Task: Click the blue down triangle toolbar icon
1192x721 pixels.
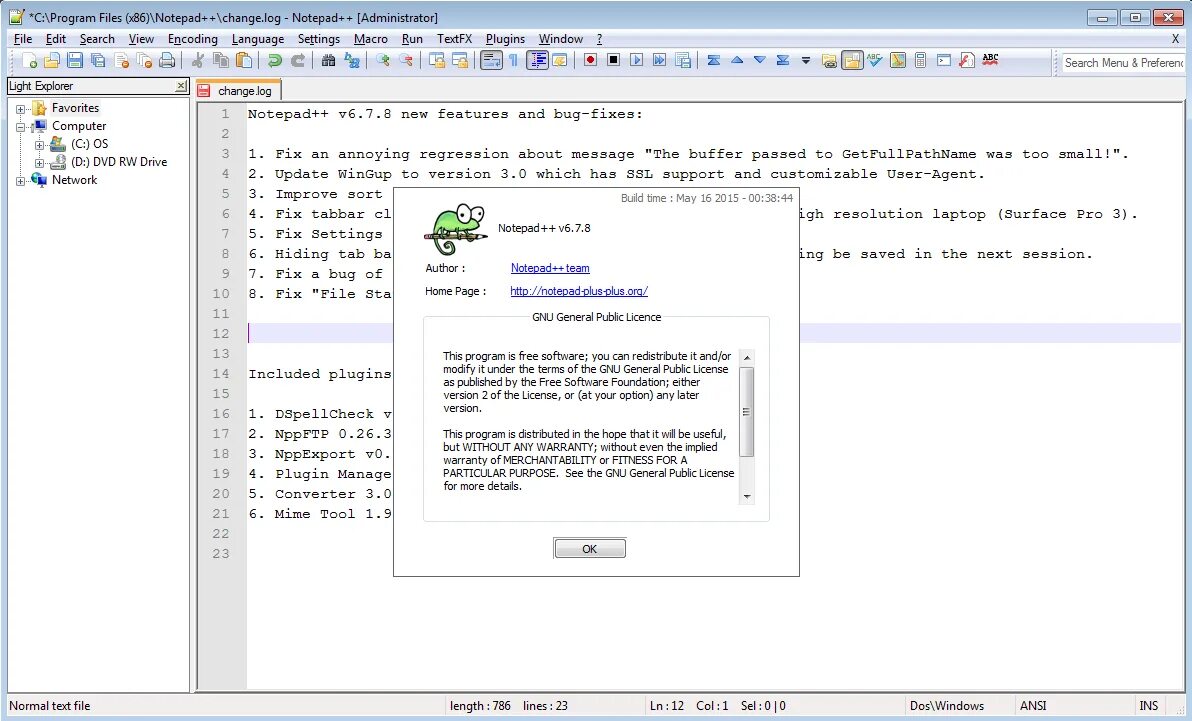Action: (x=759, y=60)
